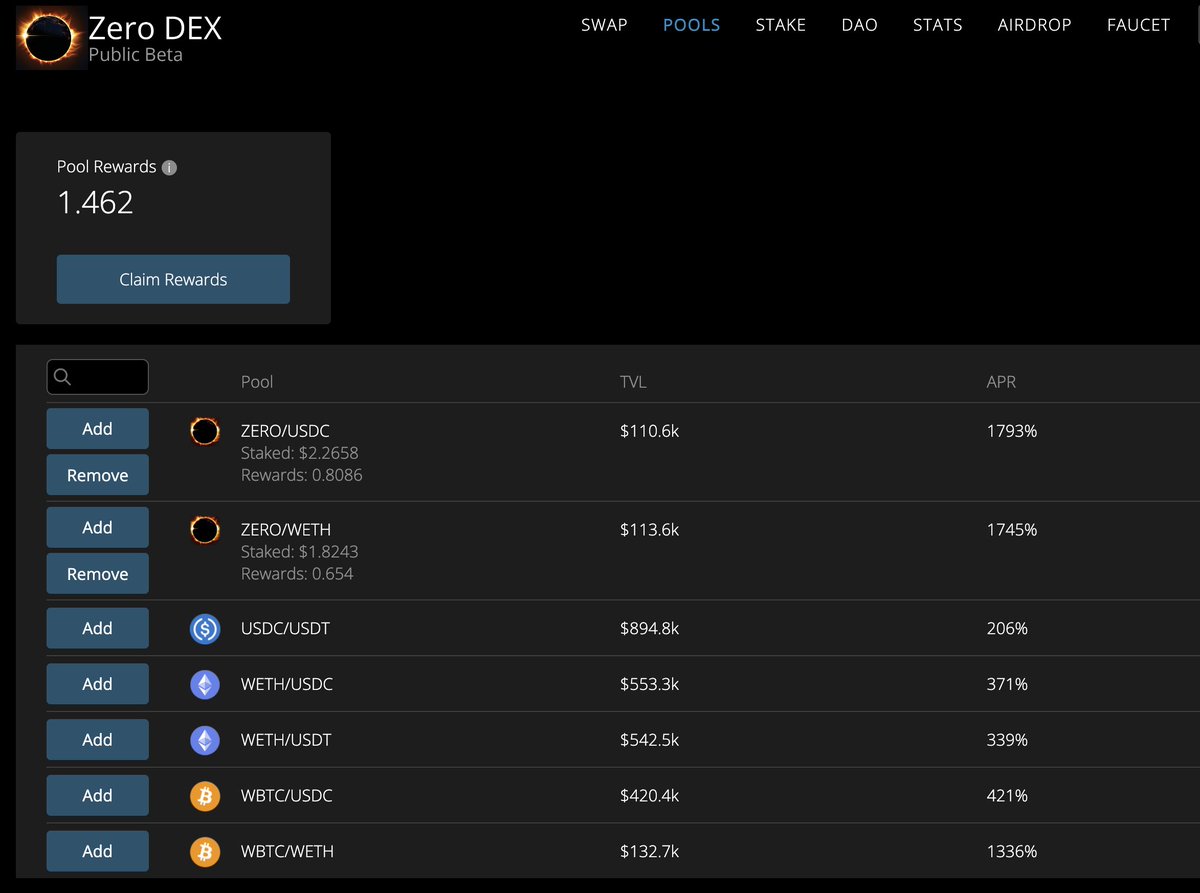Click the Ethereum icon beside WETH/USDC
The image size is (1200, 893).
point(205,684)
